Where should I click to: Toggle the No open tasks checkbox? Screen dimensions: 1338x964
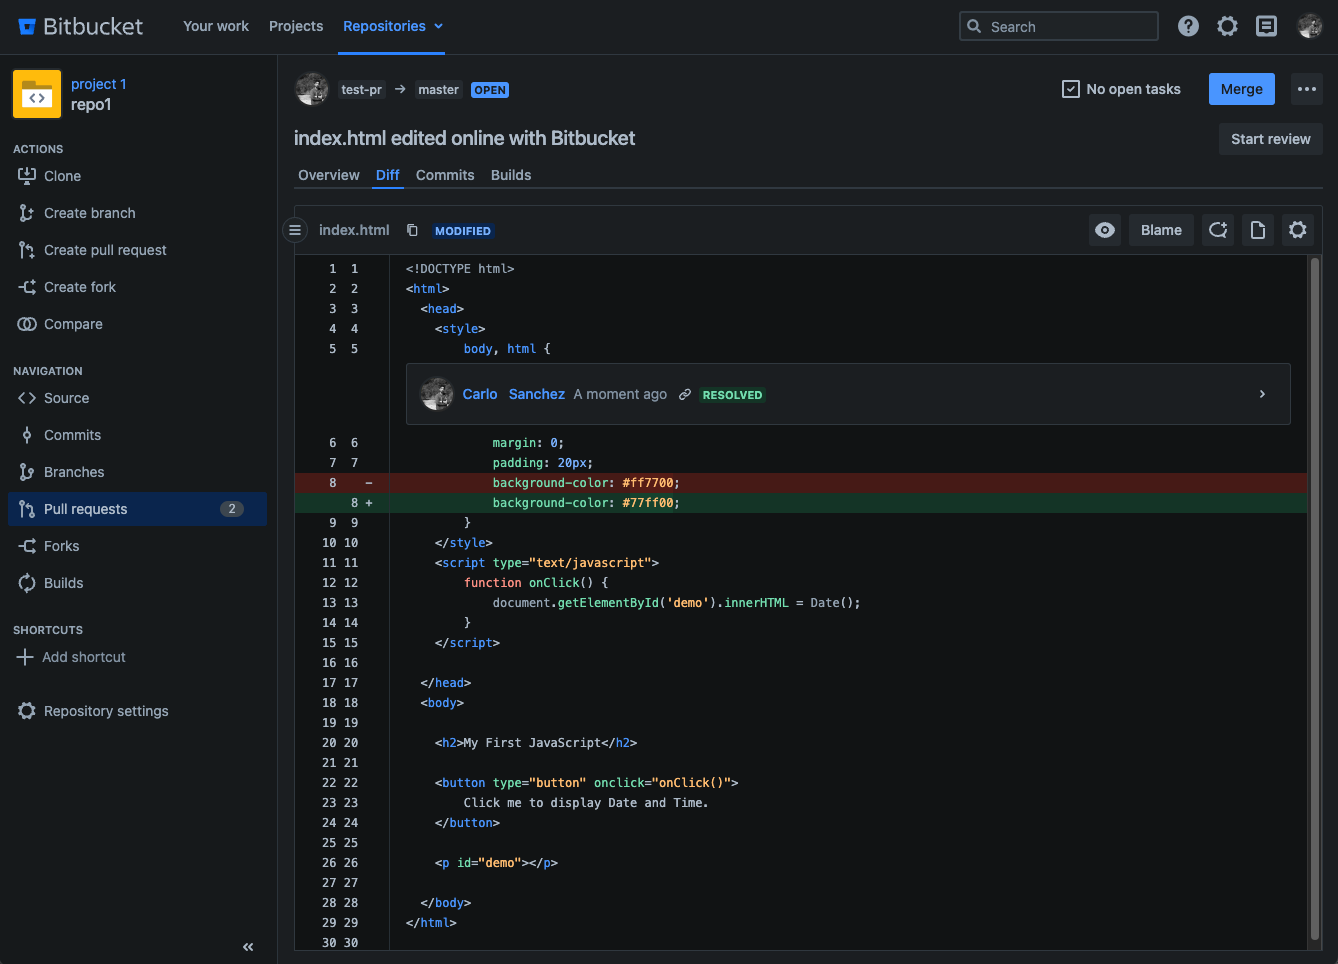(x=1070, y=89)
